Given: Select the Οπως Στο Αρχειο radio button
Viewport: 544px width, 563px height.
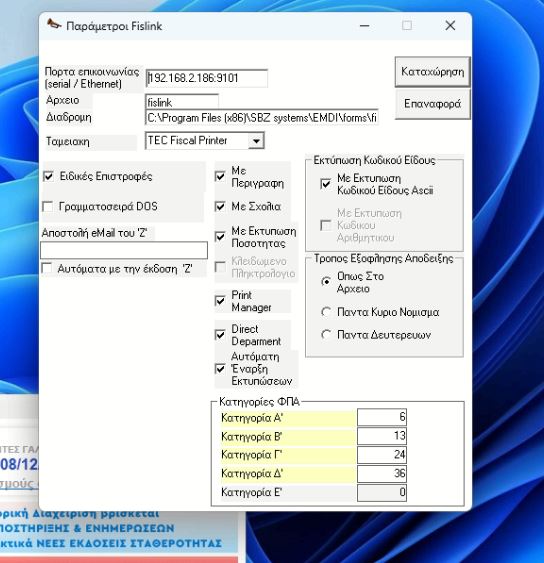Looking at the screenshot, I should (326, 282).
